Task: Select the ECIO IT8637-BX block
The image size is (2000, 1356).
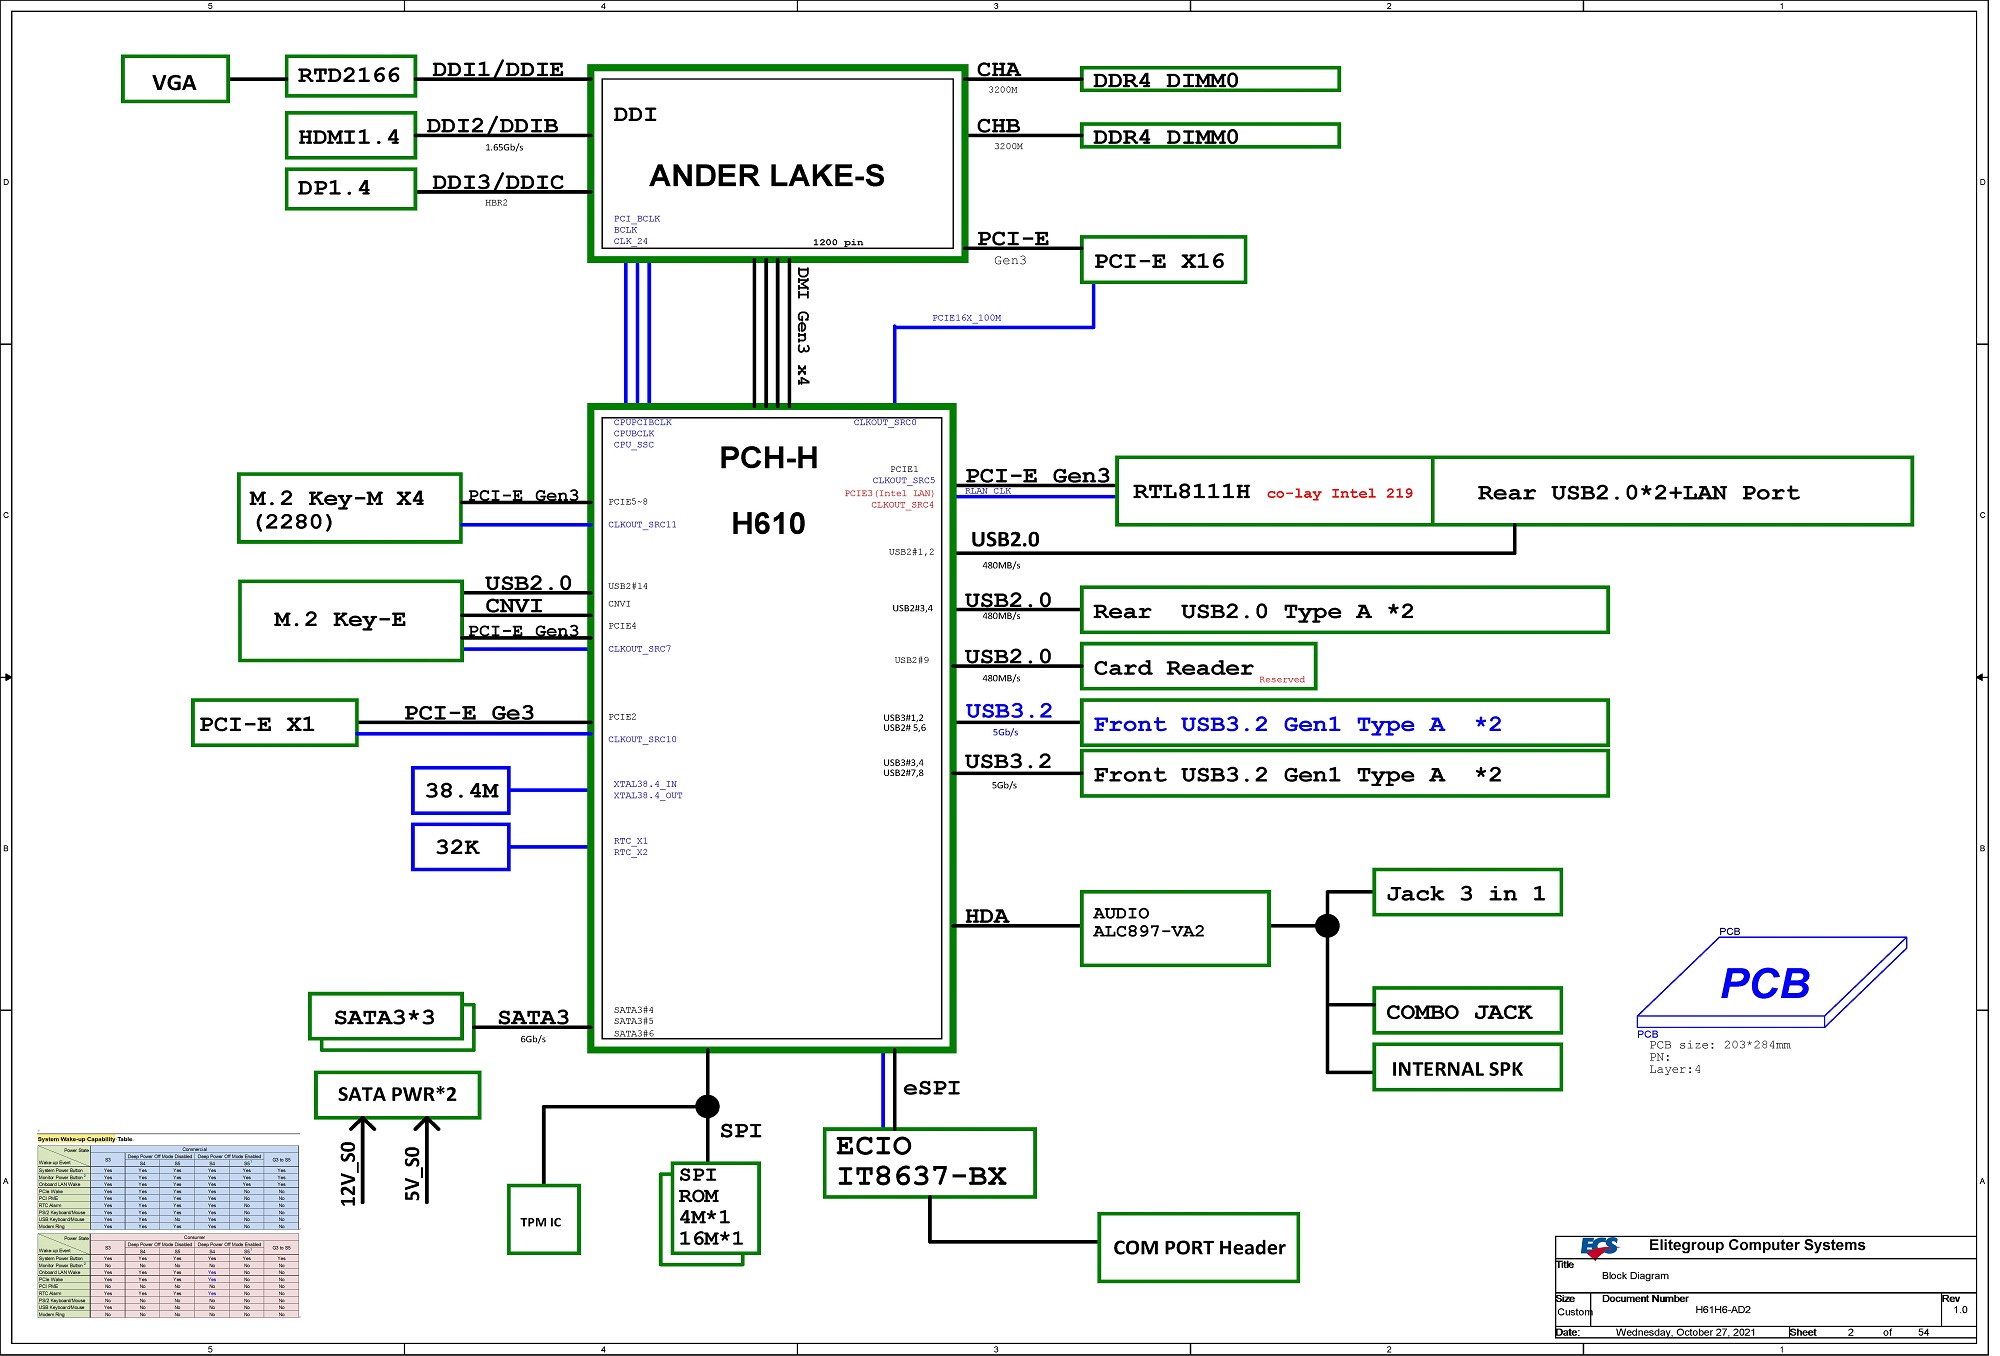Action: click(x=929, y=1162)
